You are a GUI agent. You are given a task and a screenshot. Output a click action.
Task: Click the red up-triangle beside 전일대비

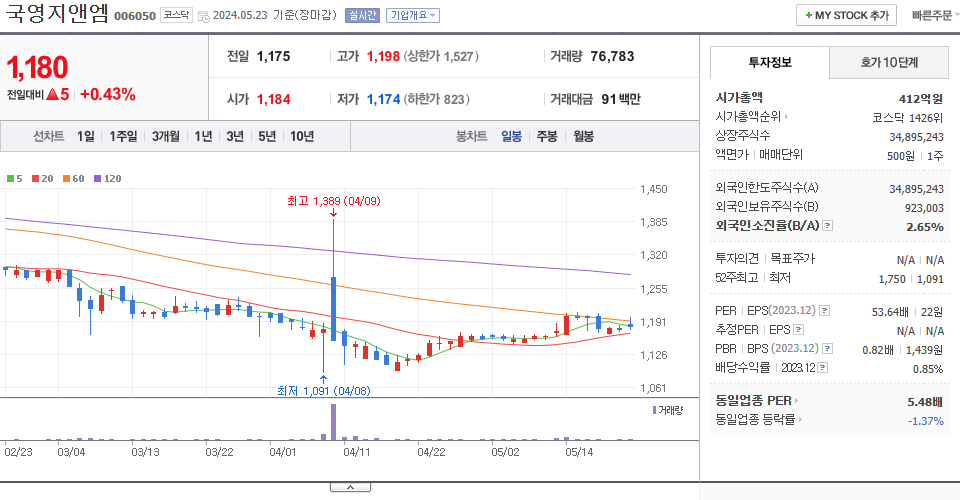pos(53,94)
